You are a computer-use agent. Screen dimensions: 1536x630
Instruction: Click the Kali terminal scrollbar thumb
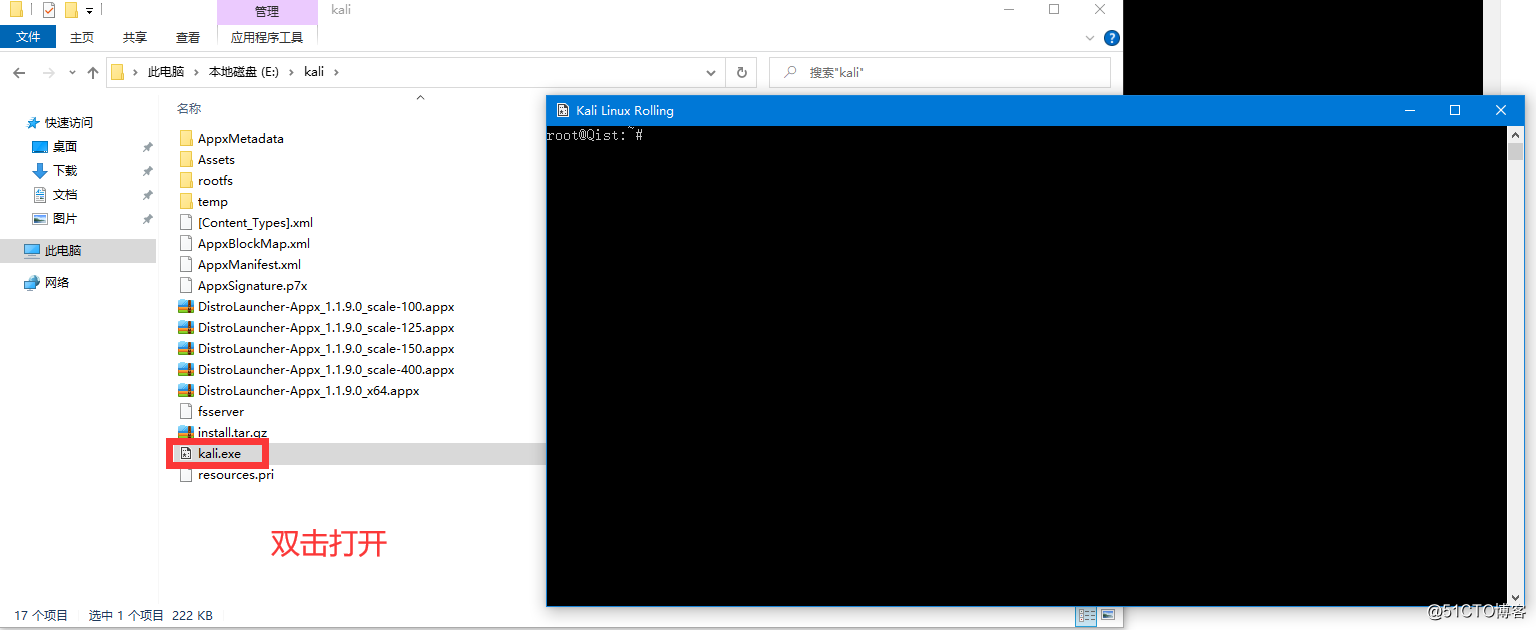tap(1515, 151)
